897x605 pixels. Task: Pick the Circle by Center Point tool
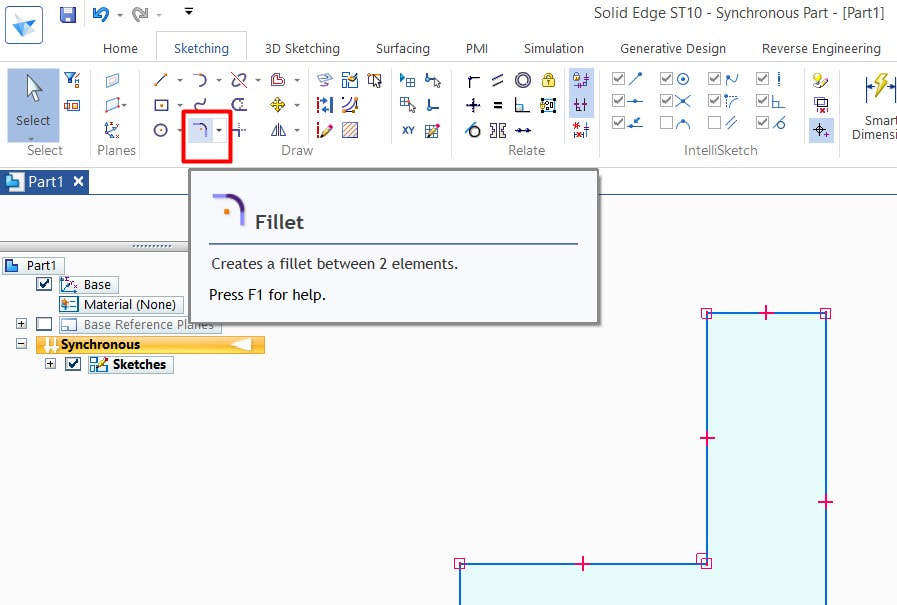tap(160, 130)
